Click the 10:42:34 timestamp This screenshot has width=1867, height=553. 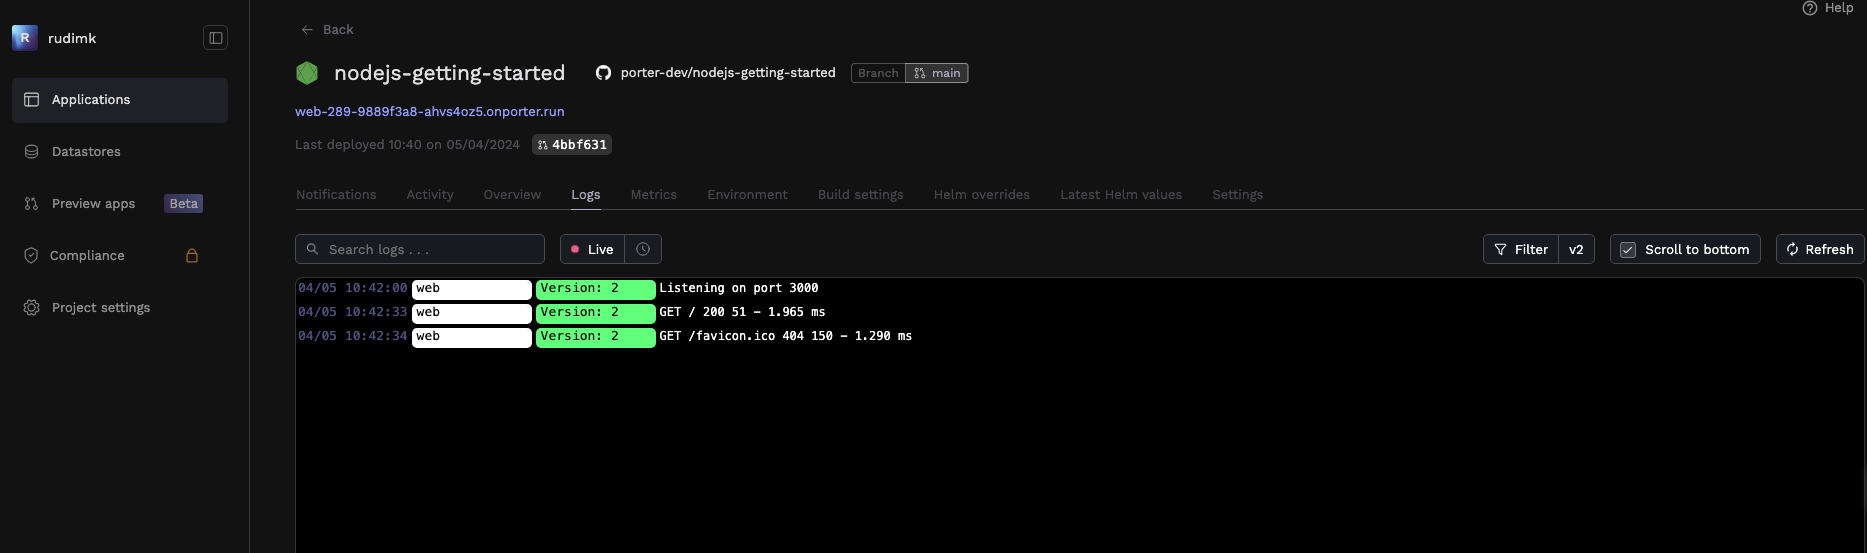(352, 336)
